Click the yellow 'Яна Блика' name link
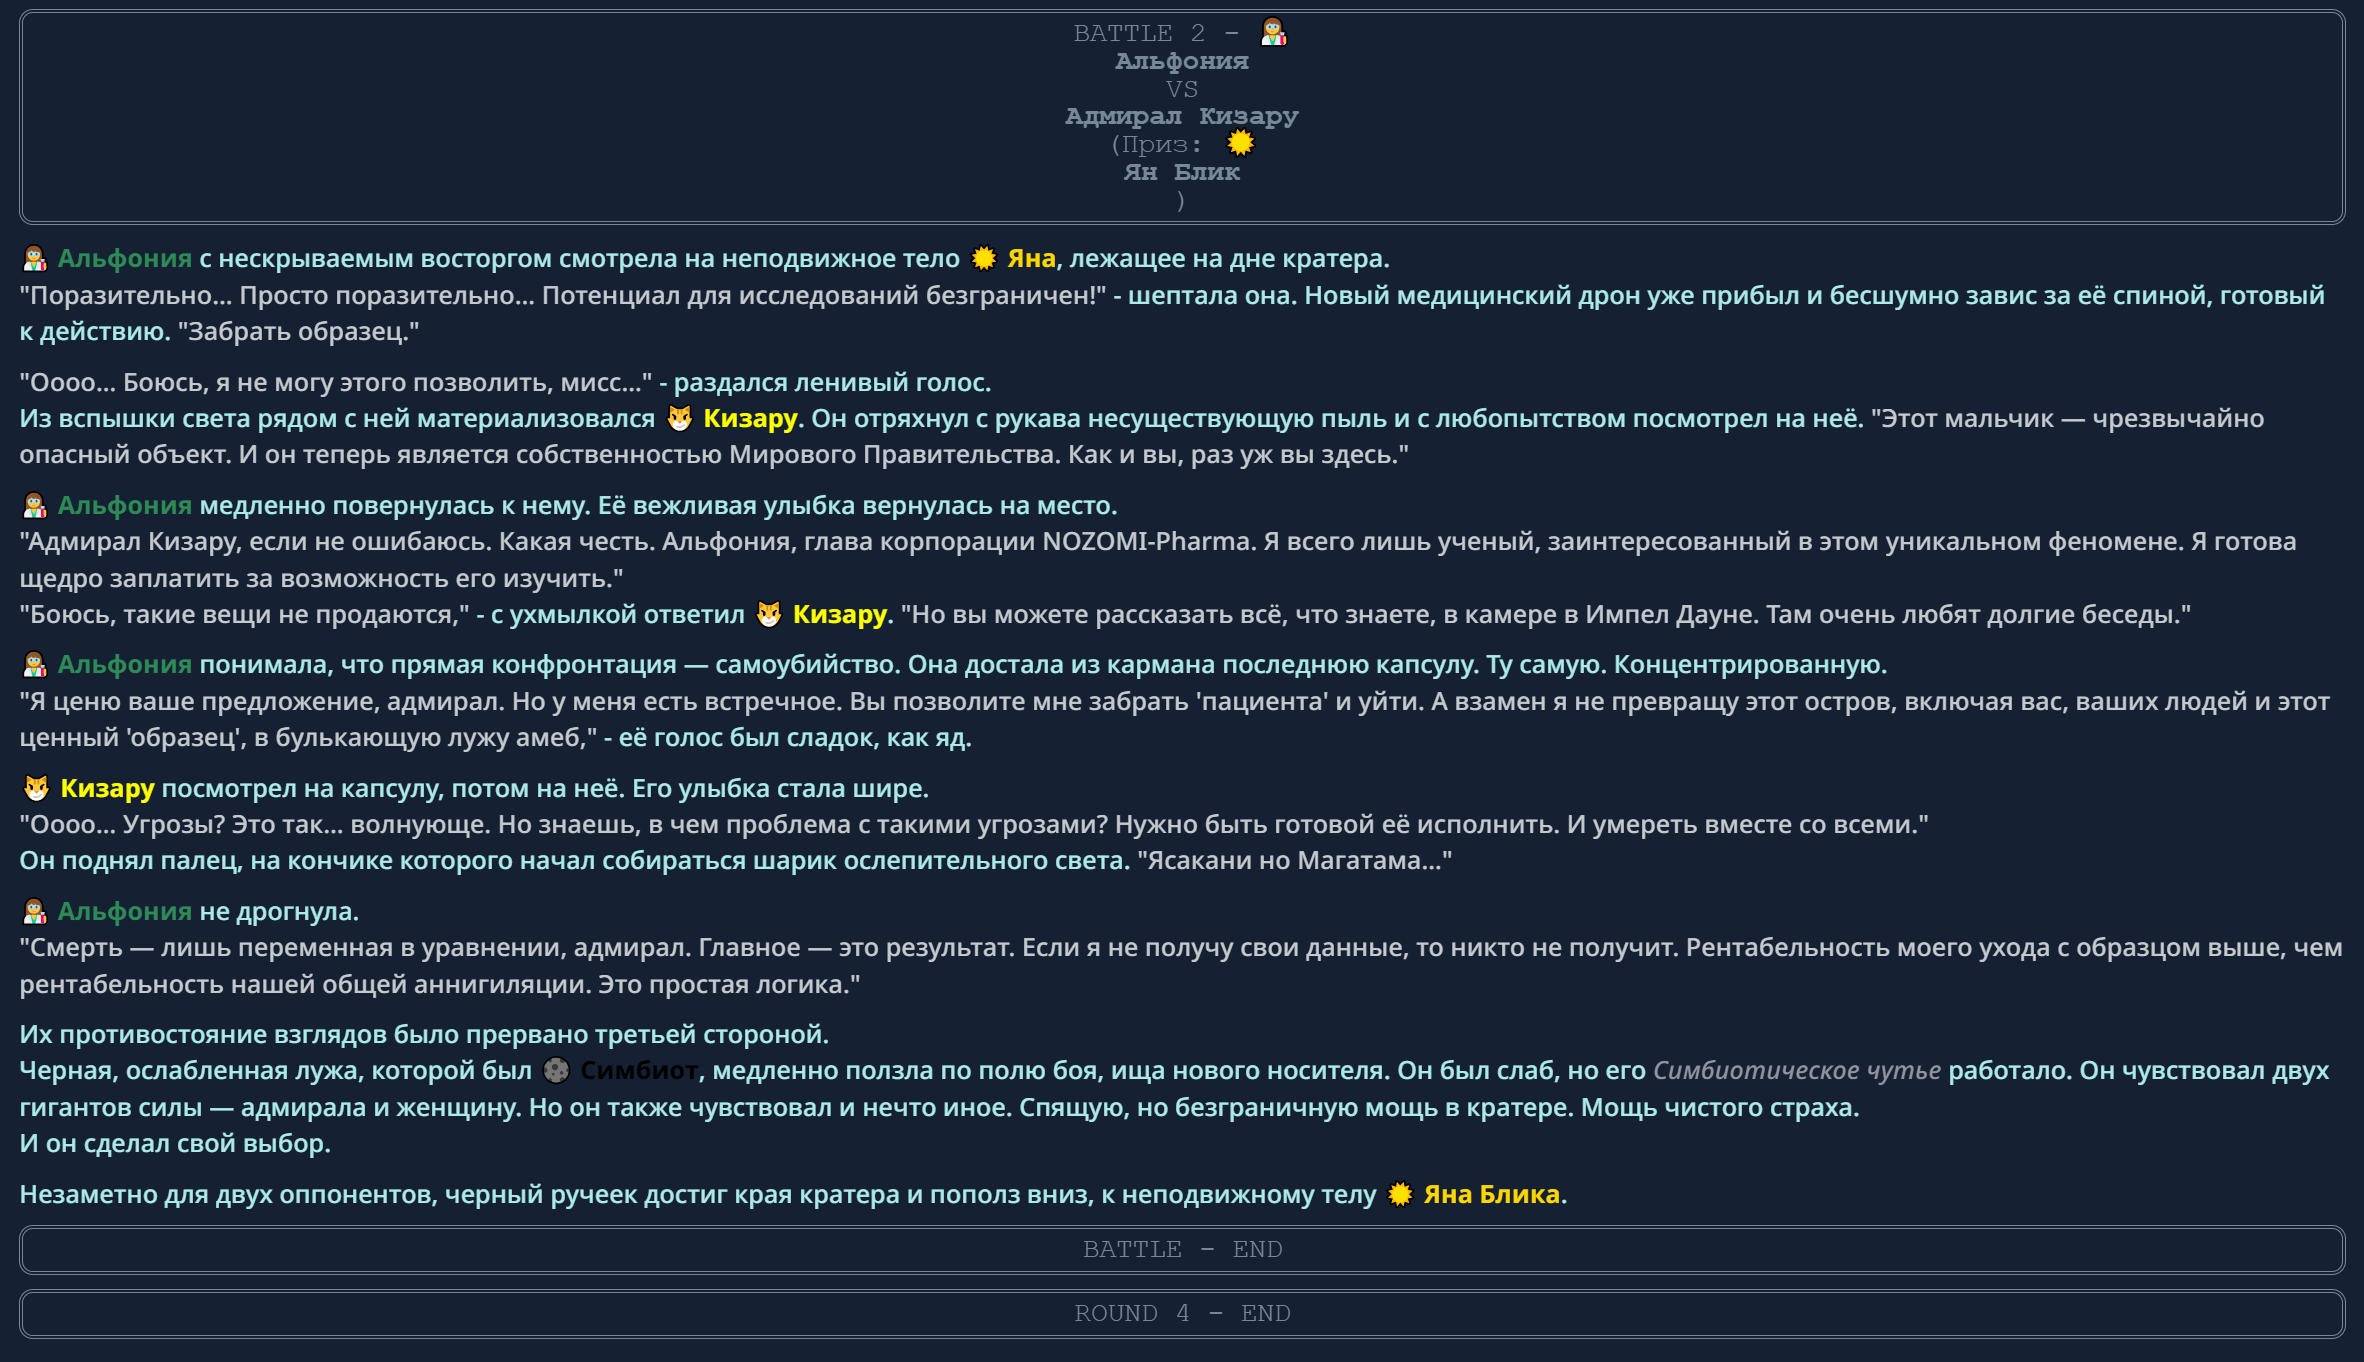This screenshot has height=1362, width=2364. (1491, 1195)
